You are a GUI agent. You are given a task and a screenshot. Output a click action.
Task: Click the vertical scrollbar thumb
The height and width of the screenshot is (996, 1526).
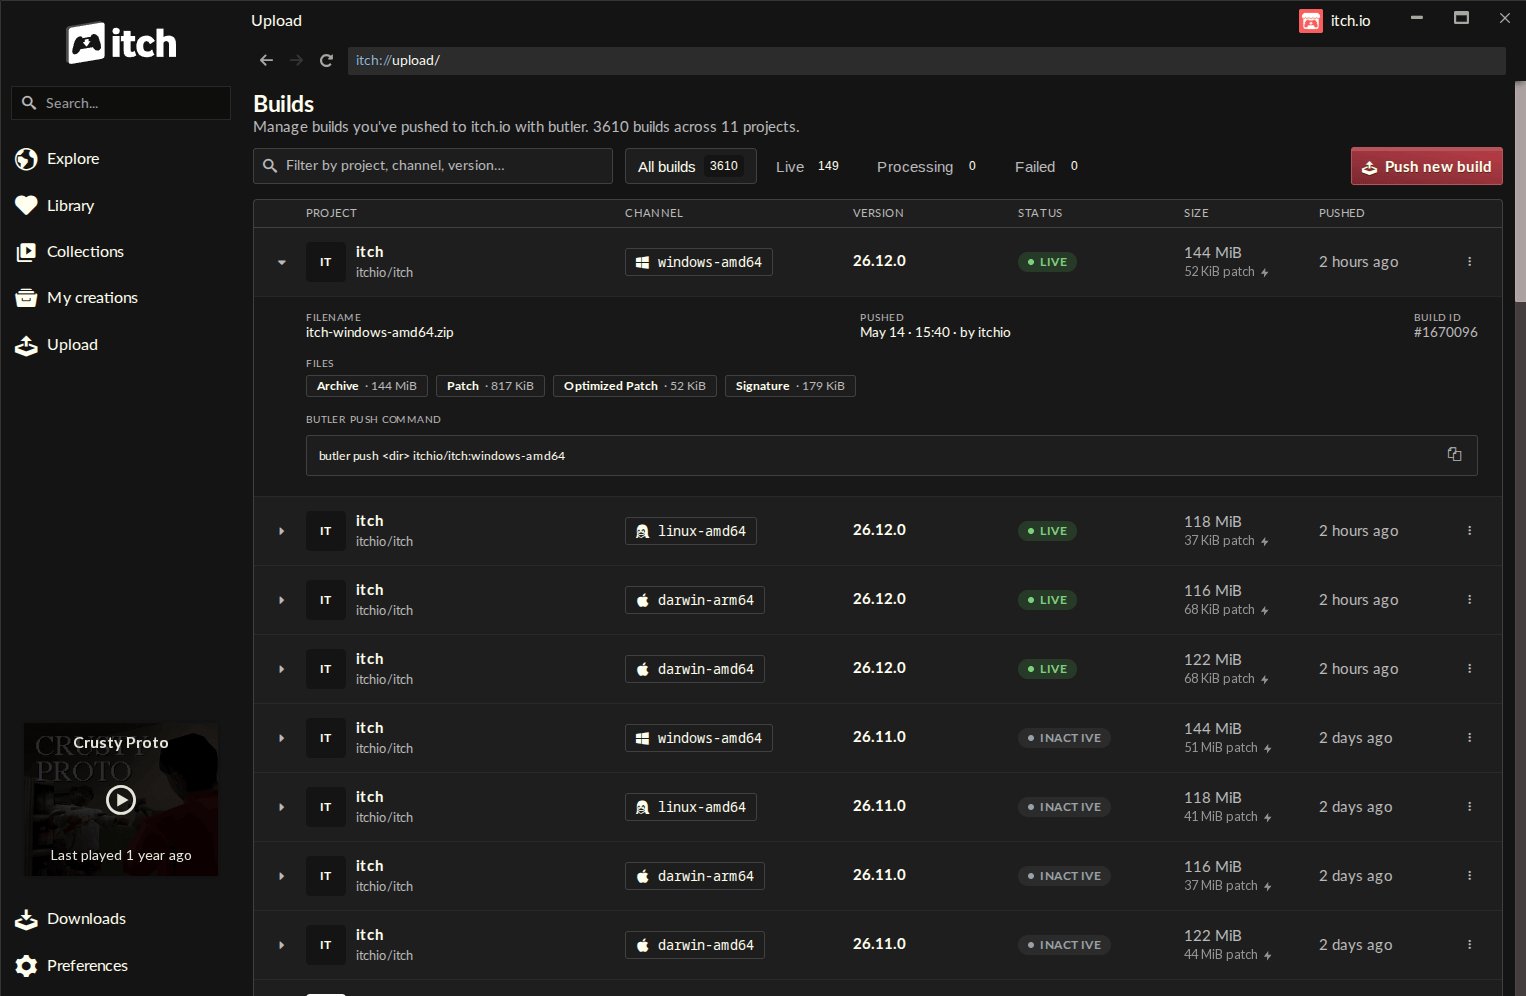coord(1520,190)
